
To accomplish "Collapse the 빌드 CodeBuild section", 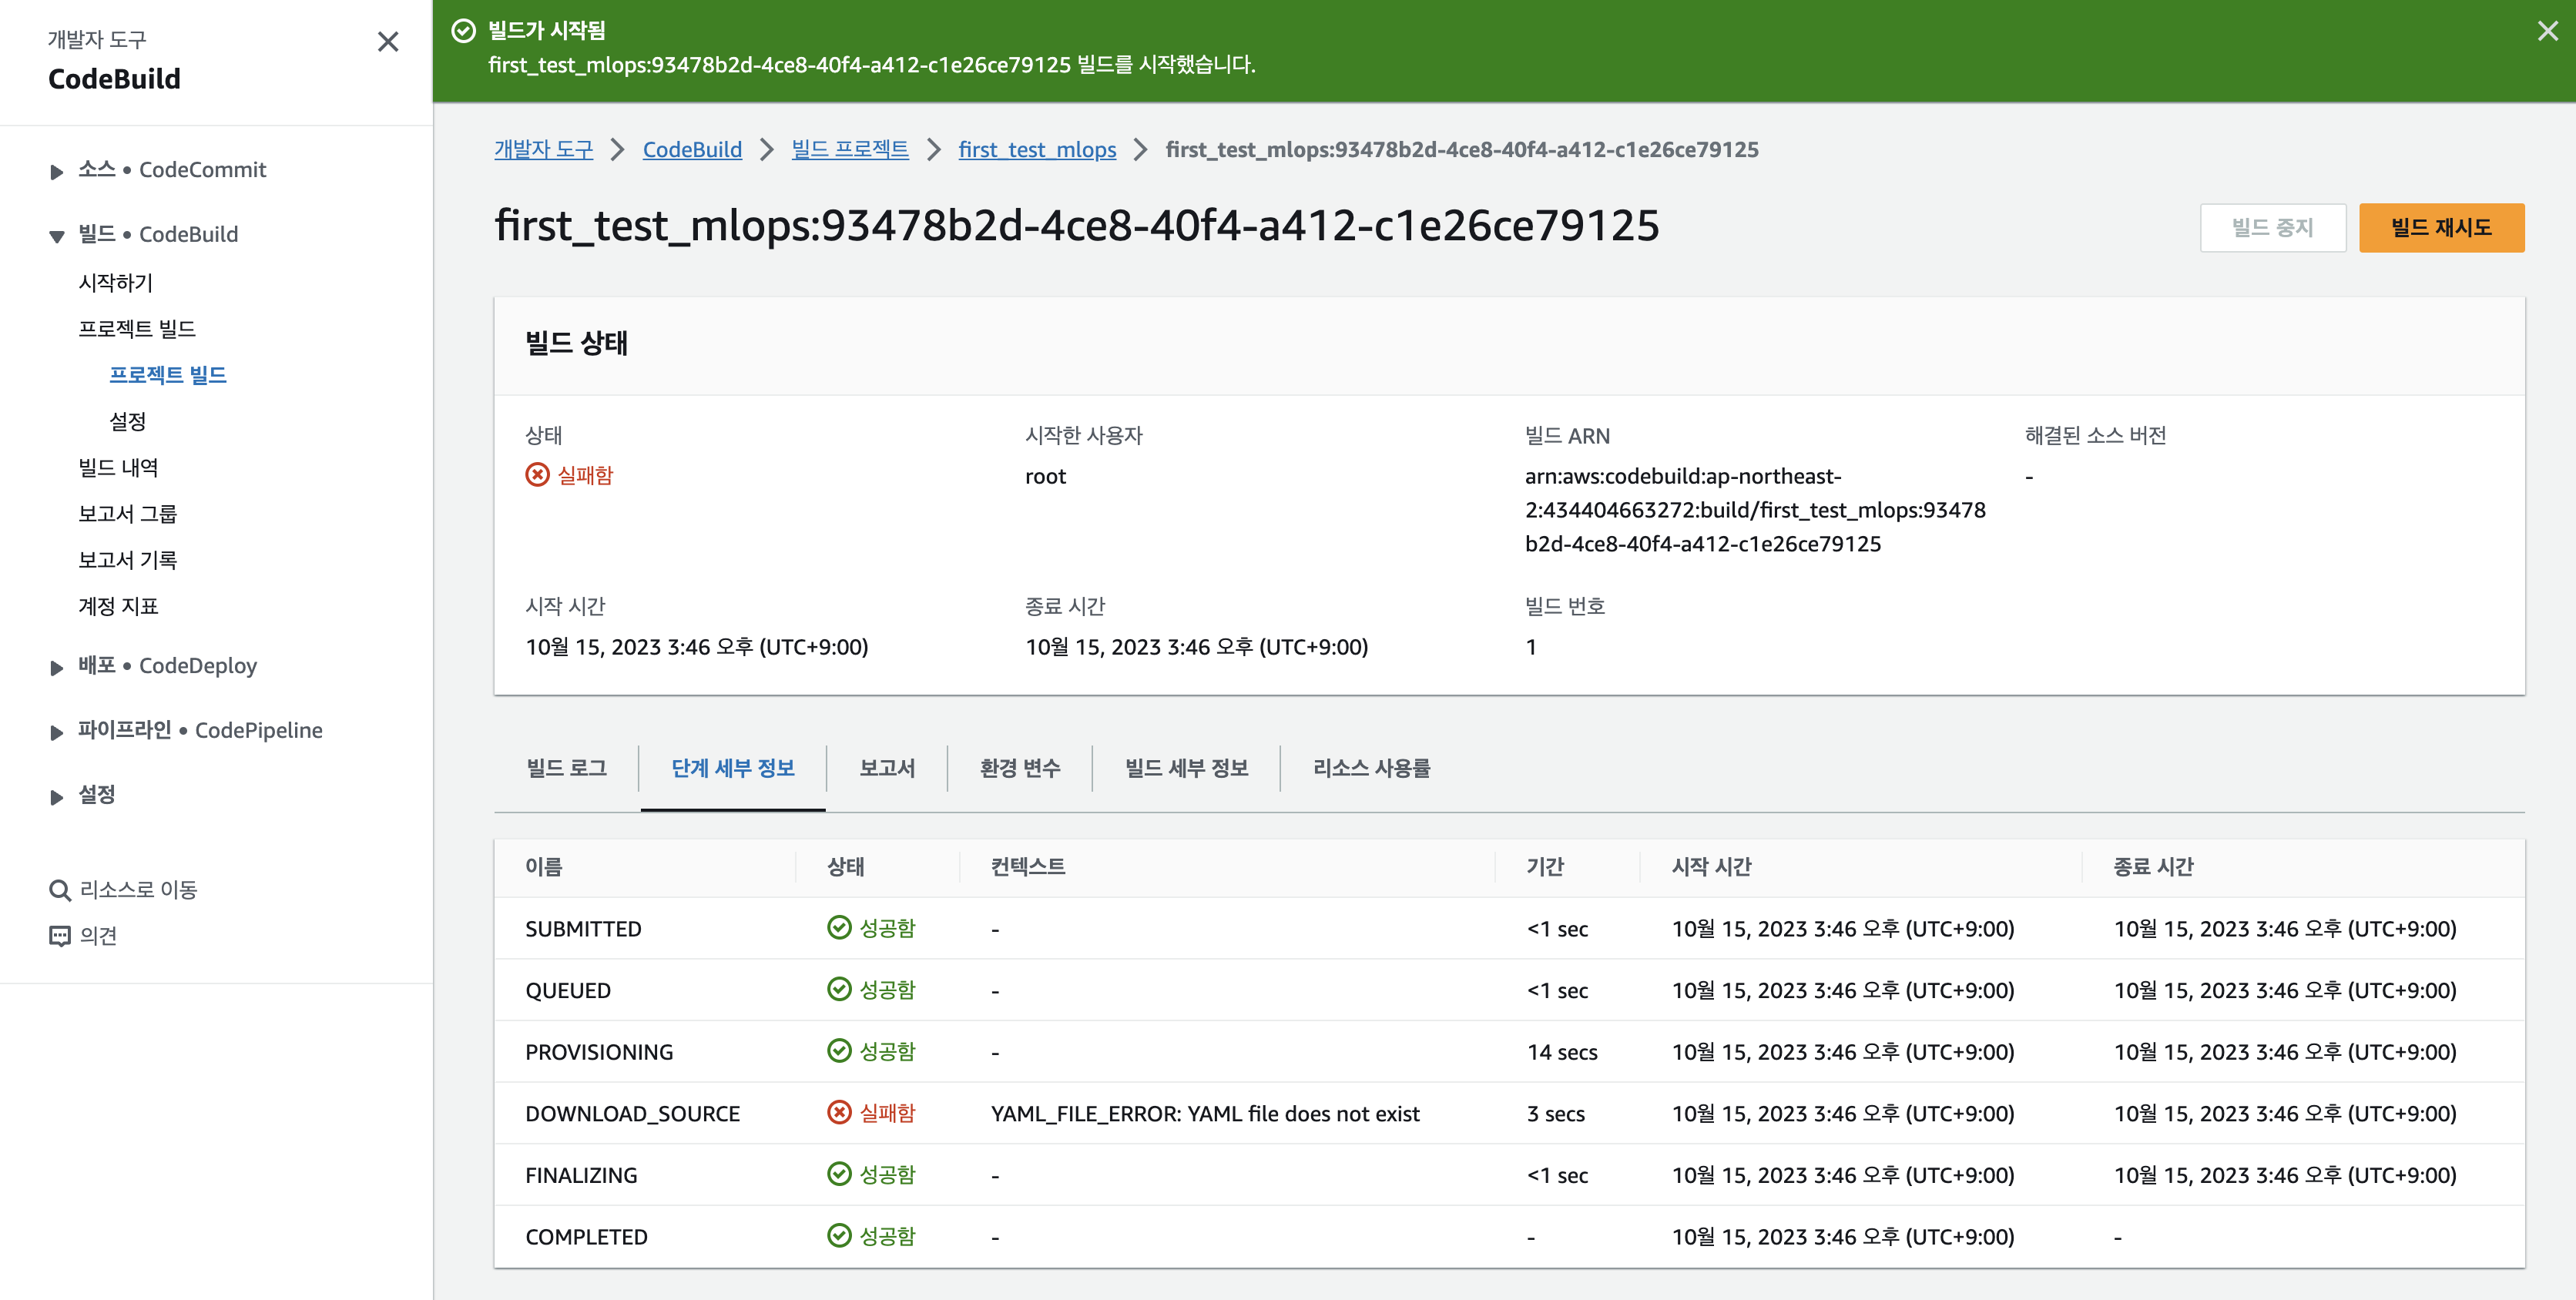I will pyautogui.click(x=57, y=236).
